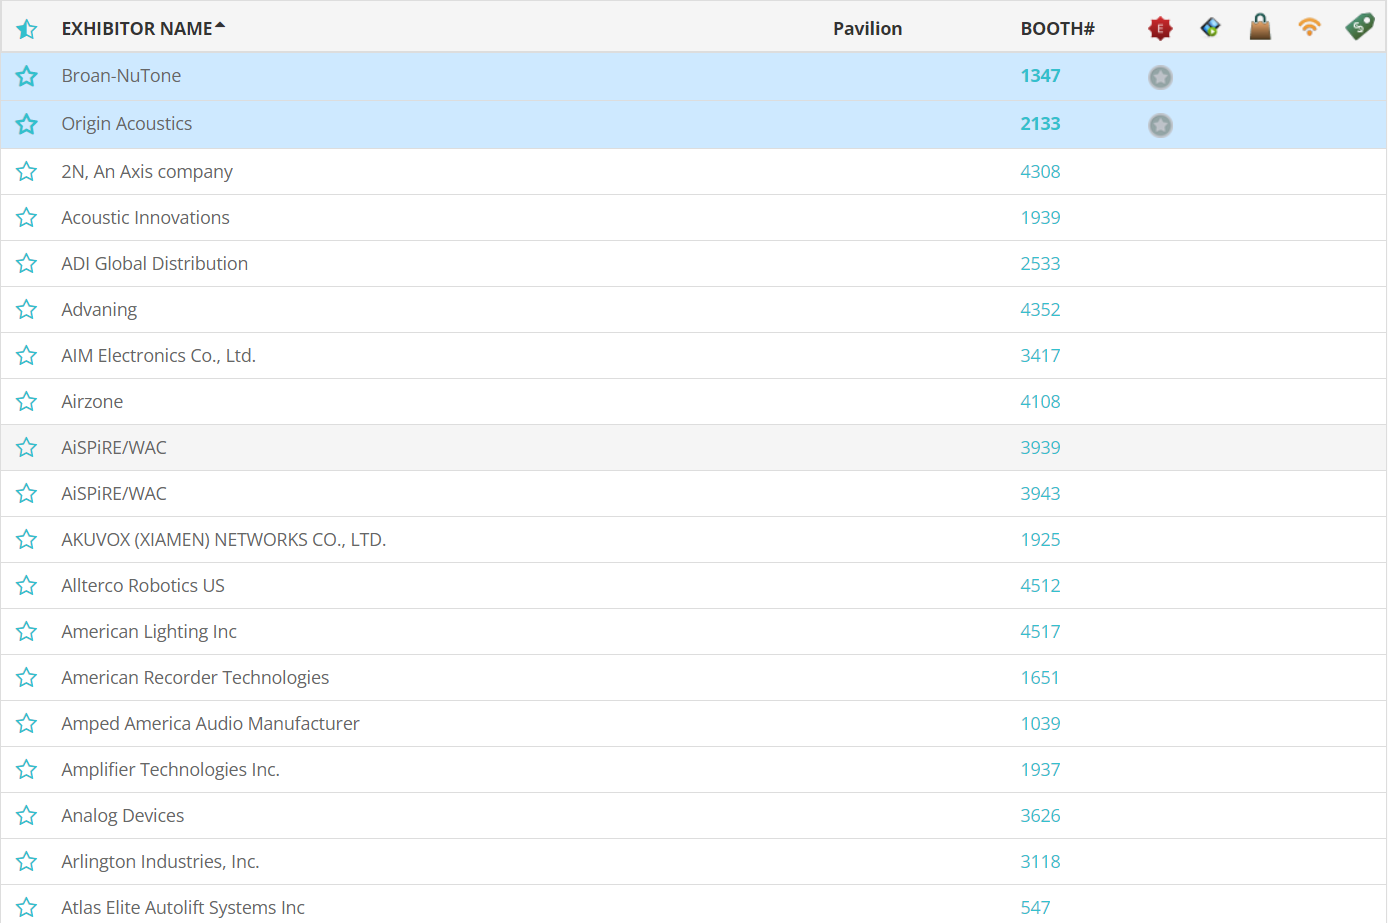This screenshot has width=1389, height=923.
Task: Go to booth 4108 link
Action: tap(1040, 402)
